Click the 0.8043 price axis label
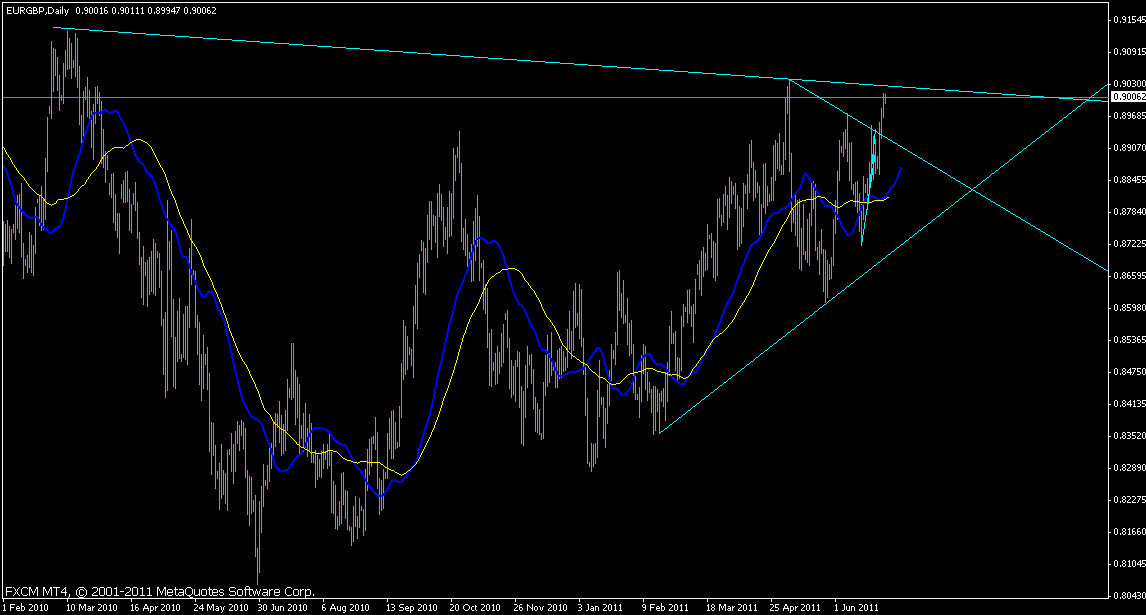Viewport: 1146px width, 615px height. [1129, 595]
